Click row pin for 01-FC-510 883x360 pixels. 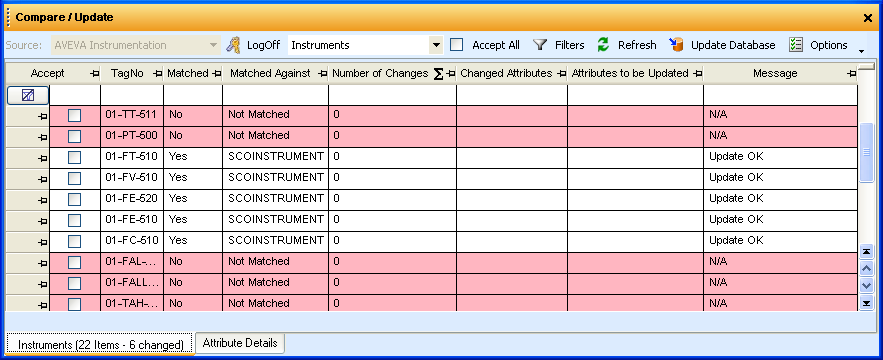[x=42, y=242]
